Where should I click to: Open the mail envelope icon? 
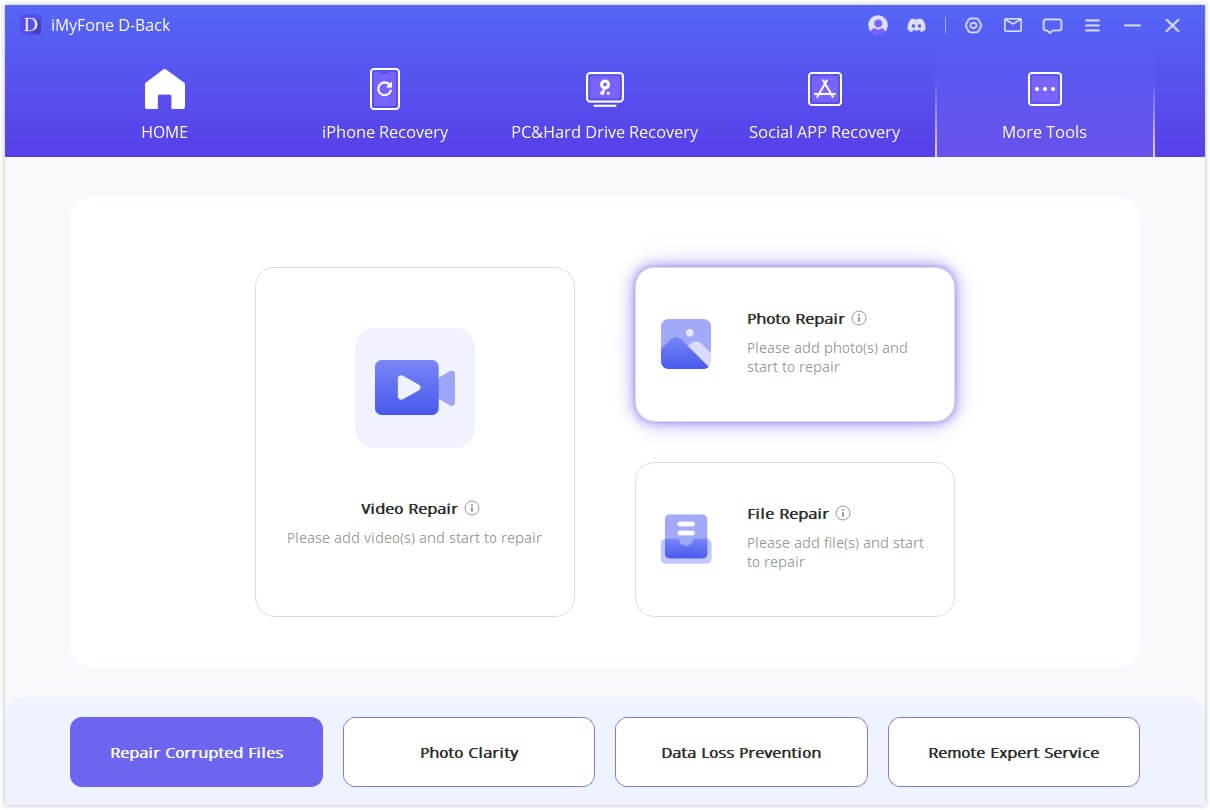(1013, 26)
